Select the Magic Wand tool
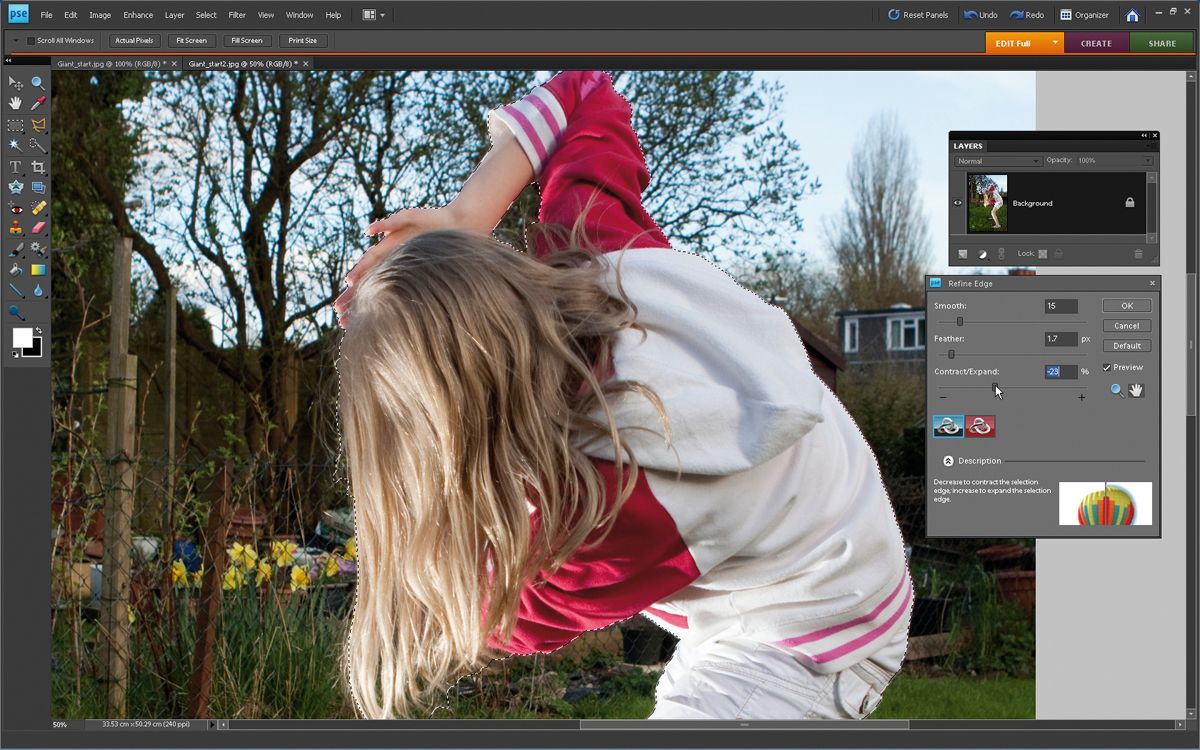This screenshot has height=750, width=1200. pyautogui.click(x=14, y=146)
